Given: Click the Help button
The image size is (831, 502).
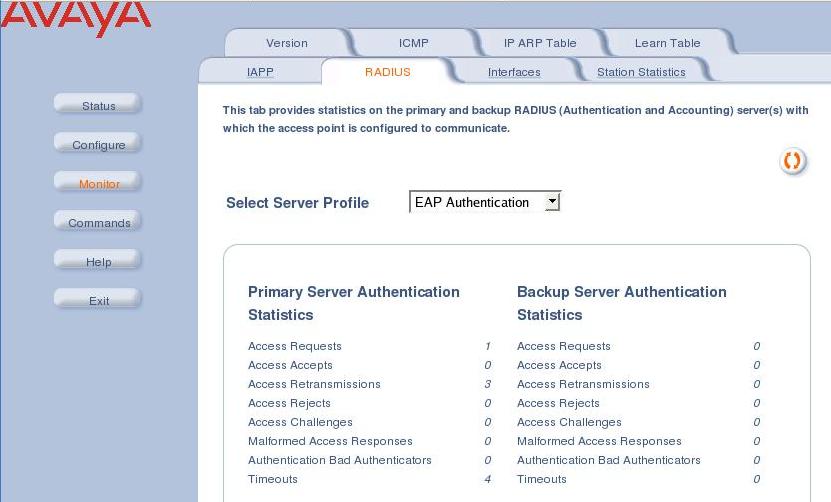Looking at the screenshot, I should [x=98, y=261].
